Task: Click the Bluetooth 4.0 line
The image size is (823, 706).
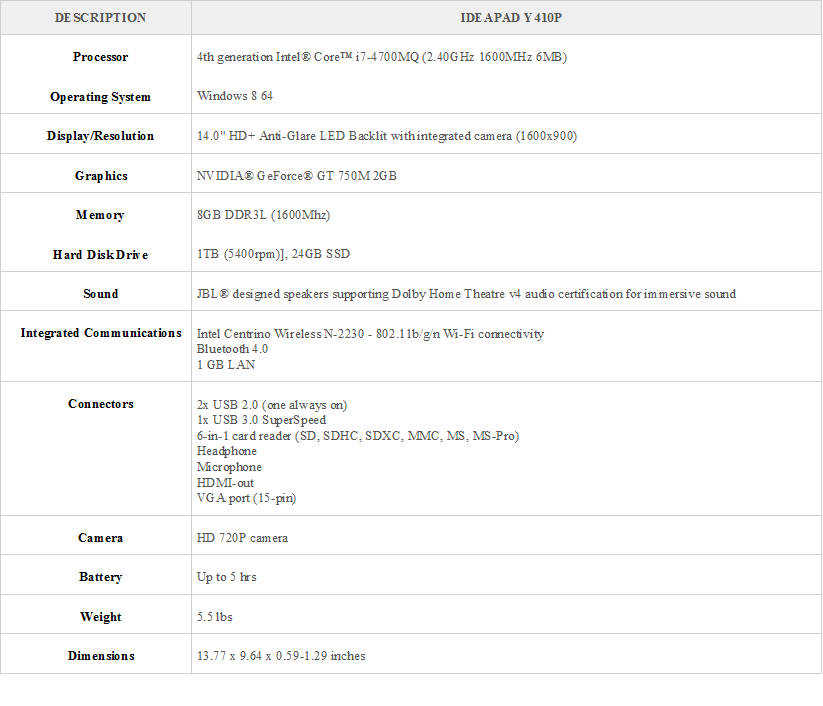Action: (x=232, y=349)
